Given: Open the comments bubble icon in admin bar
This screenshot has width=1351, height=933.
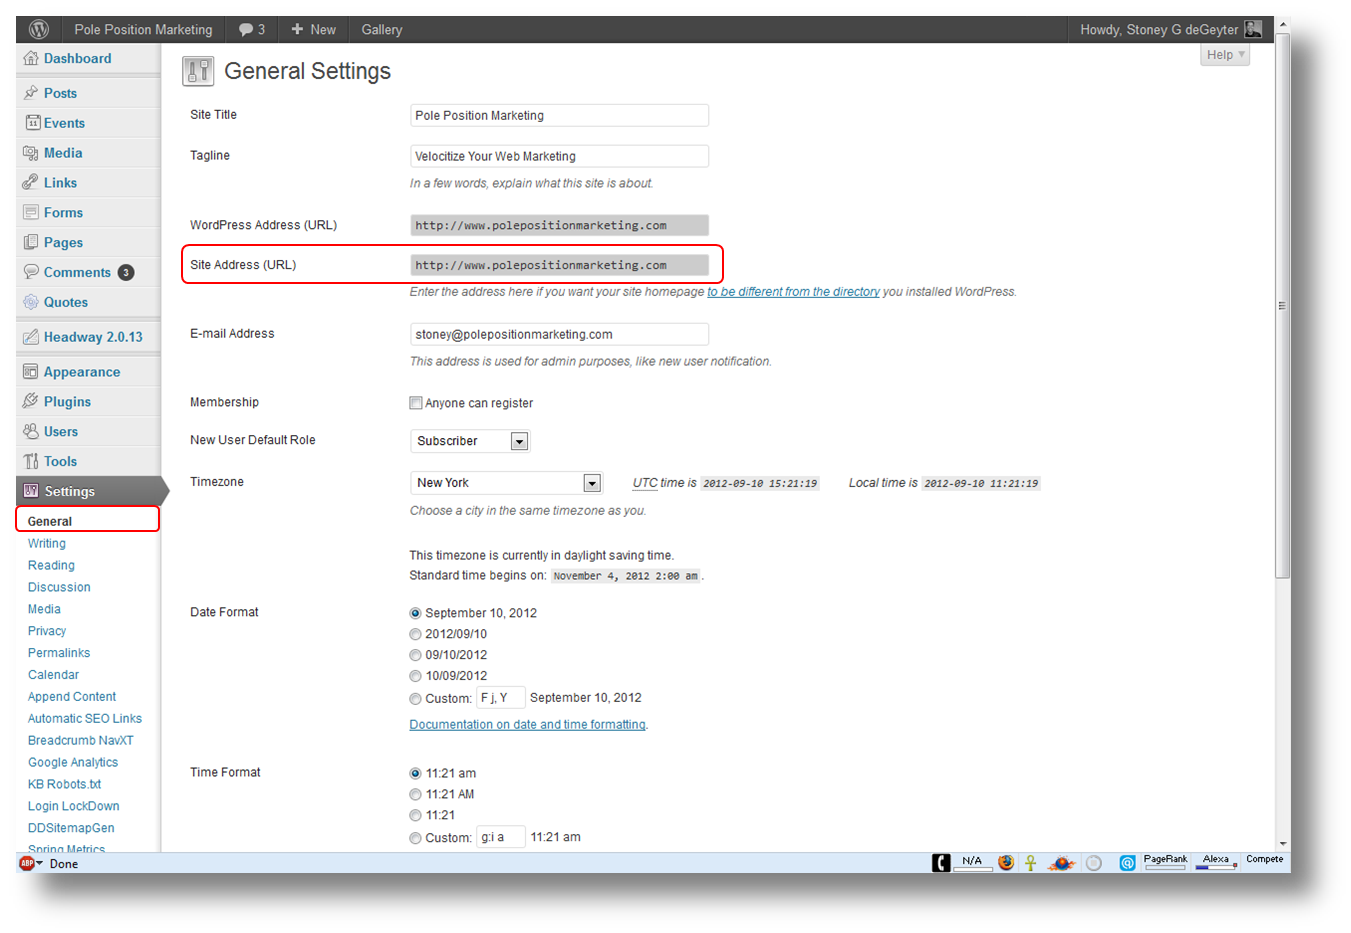Looking at the screenshot, I should click(246, 30).
